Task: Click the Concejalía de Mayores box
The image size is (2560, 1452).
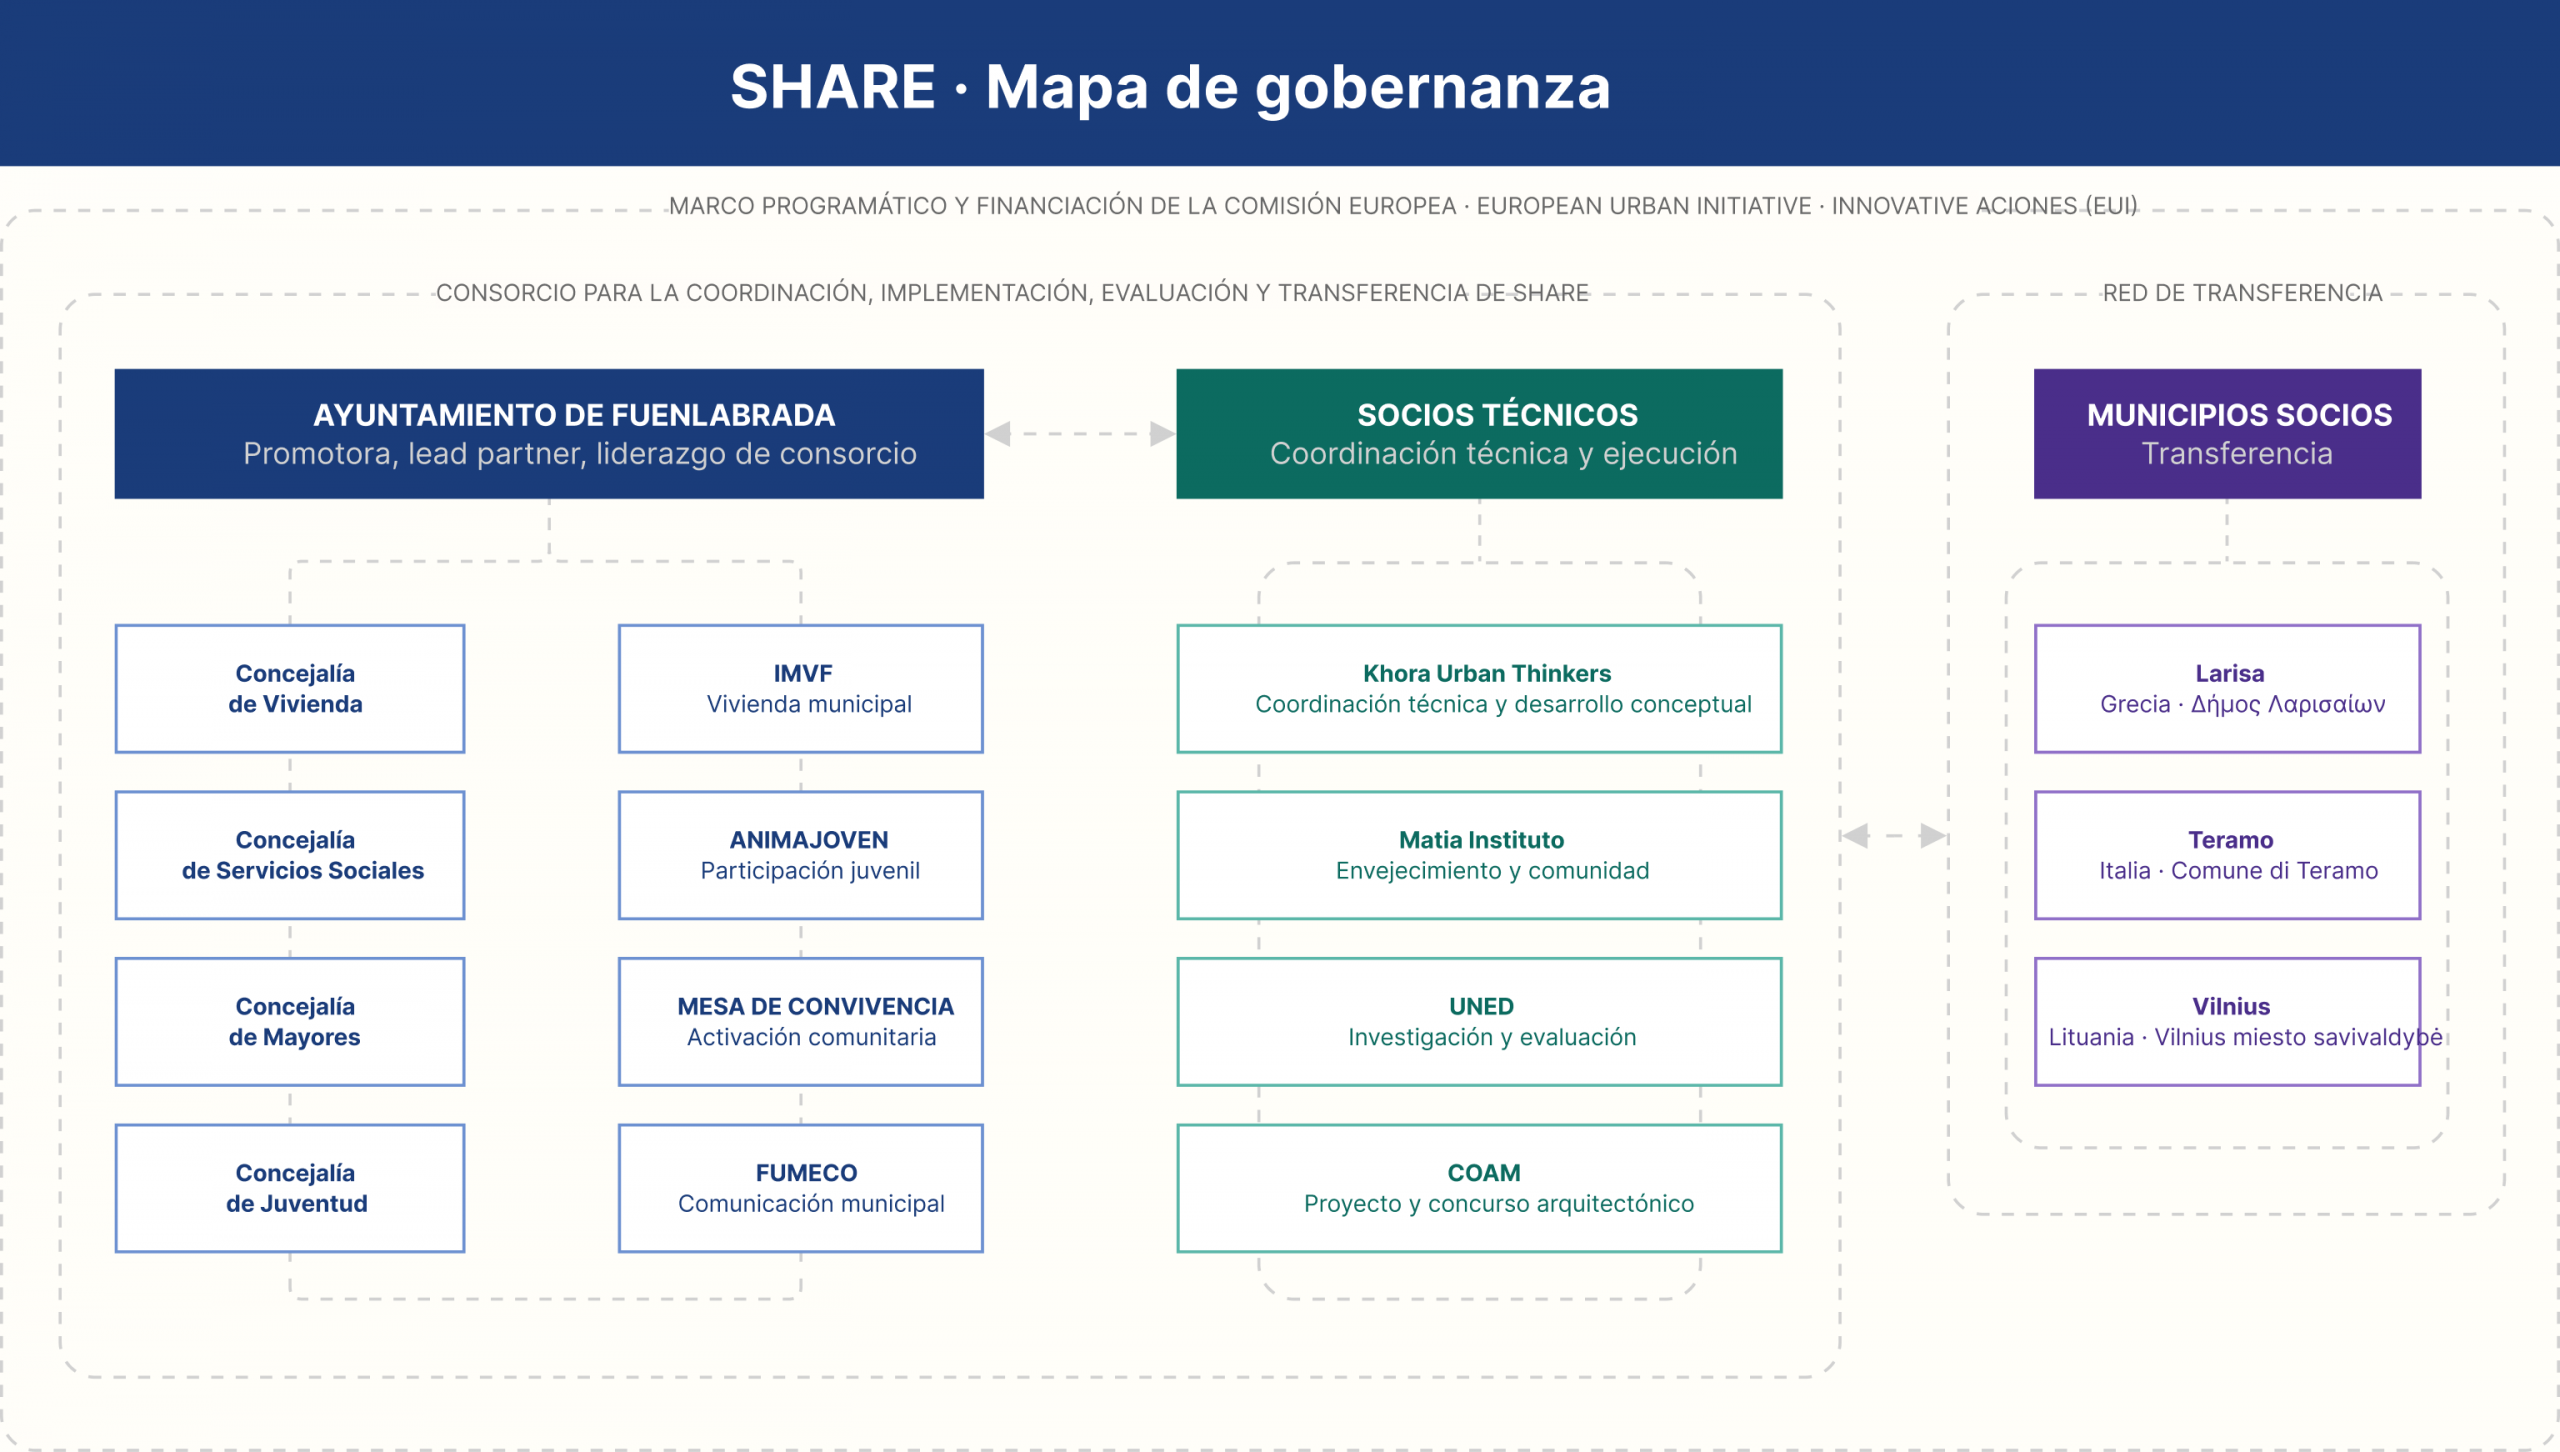Action: point(290,1021)
